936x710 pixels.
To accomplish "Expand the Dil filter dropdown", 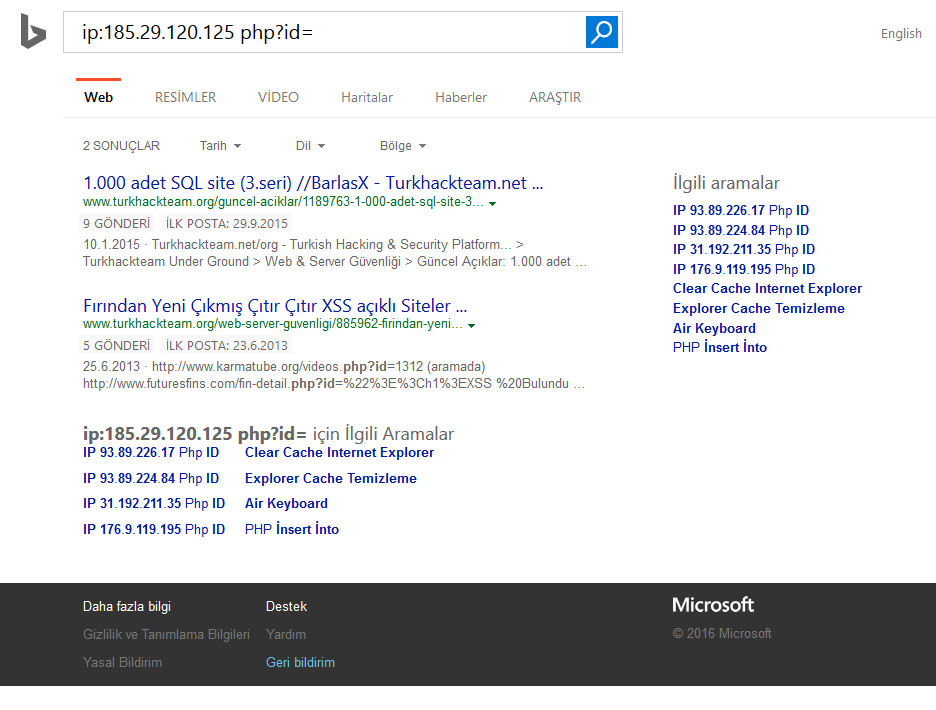I will coord(310,146).
